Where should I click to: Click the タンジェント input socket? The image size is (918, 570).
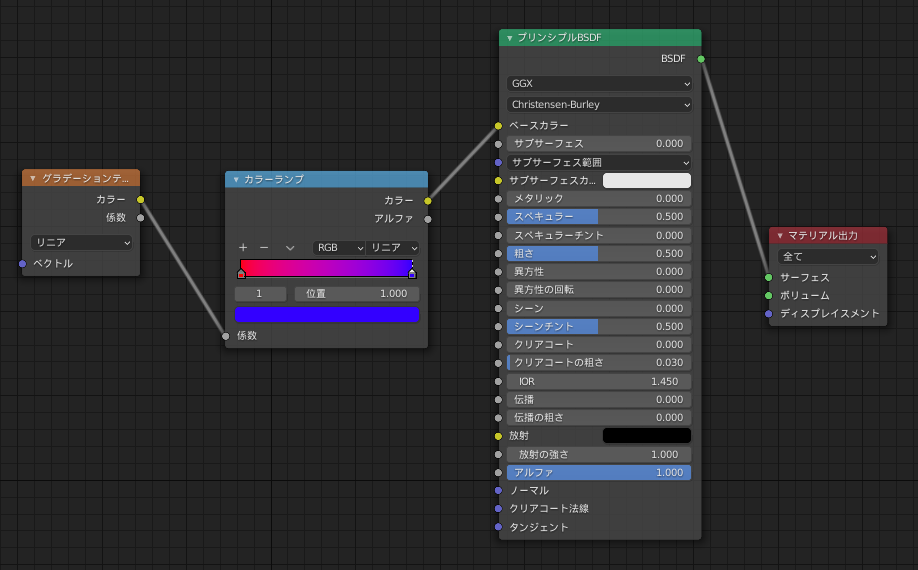coord(498,527)
